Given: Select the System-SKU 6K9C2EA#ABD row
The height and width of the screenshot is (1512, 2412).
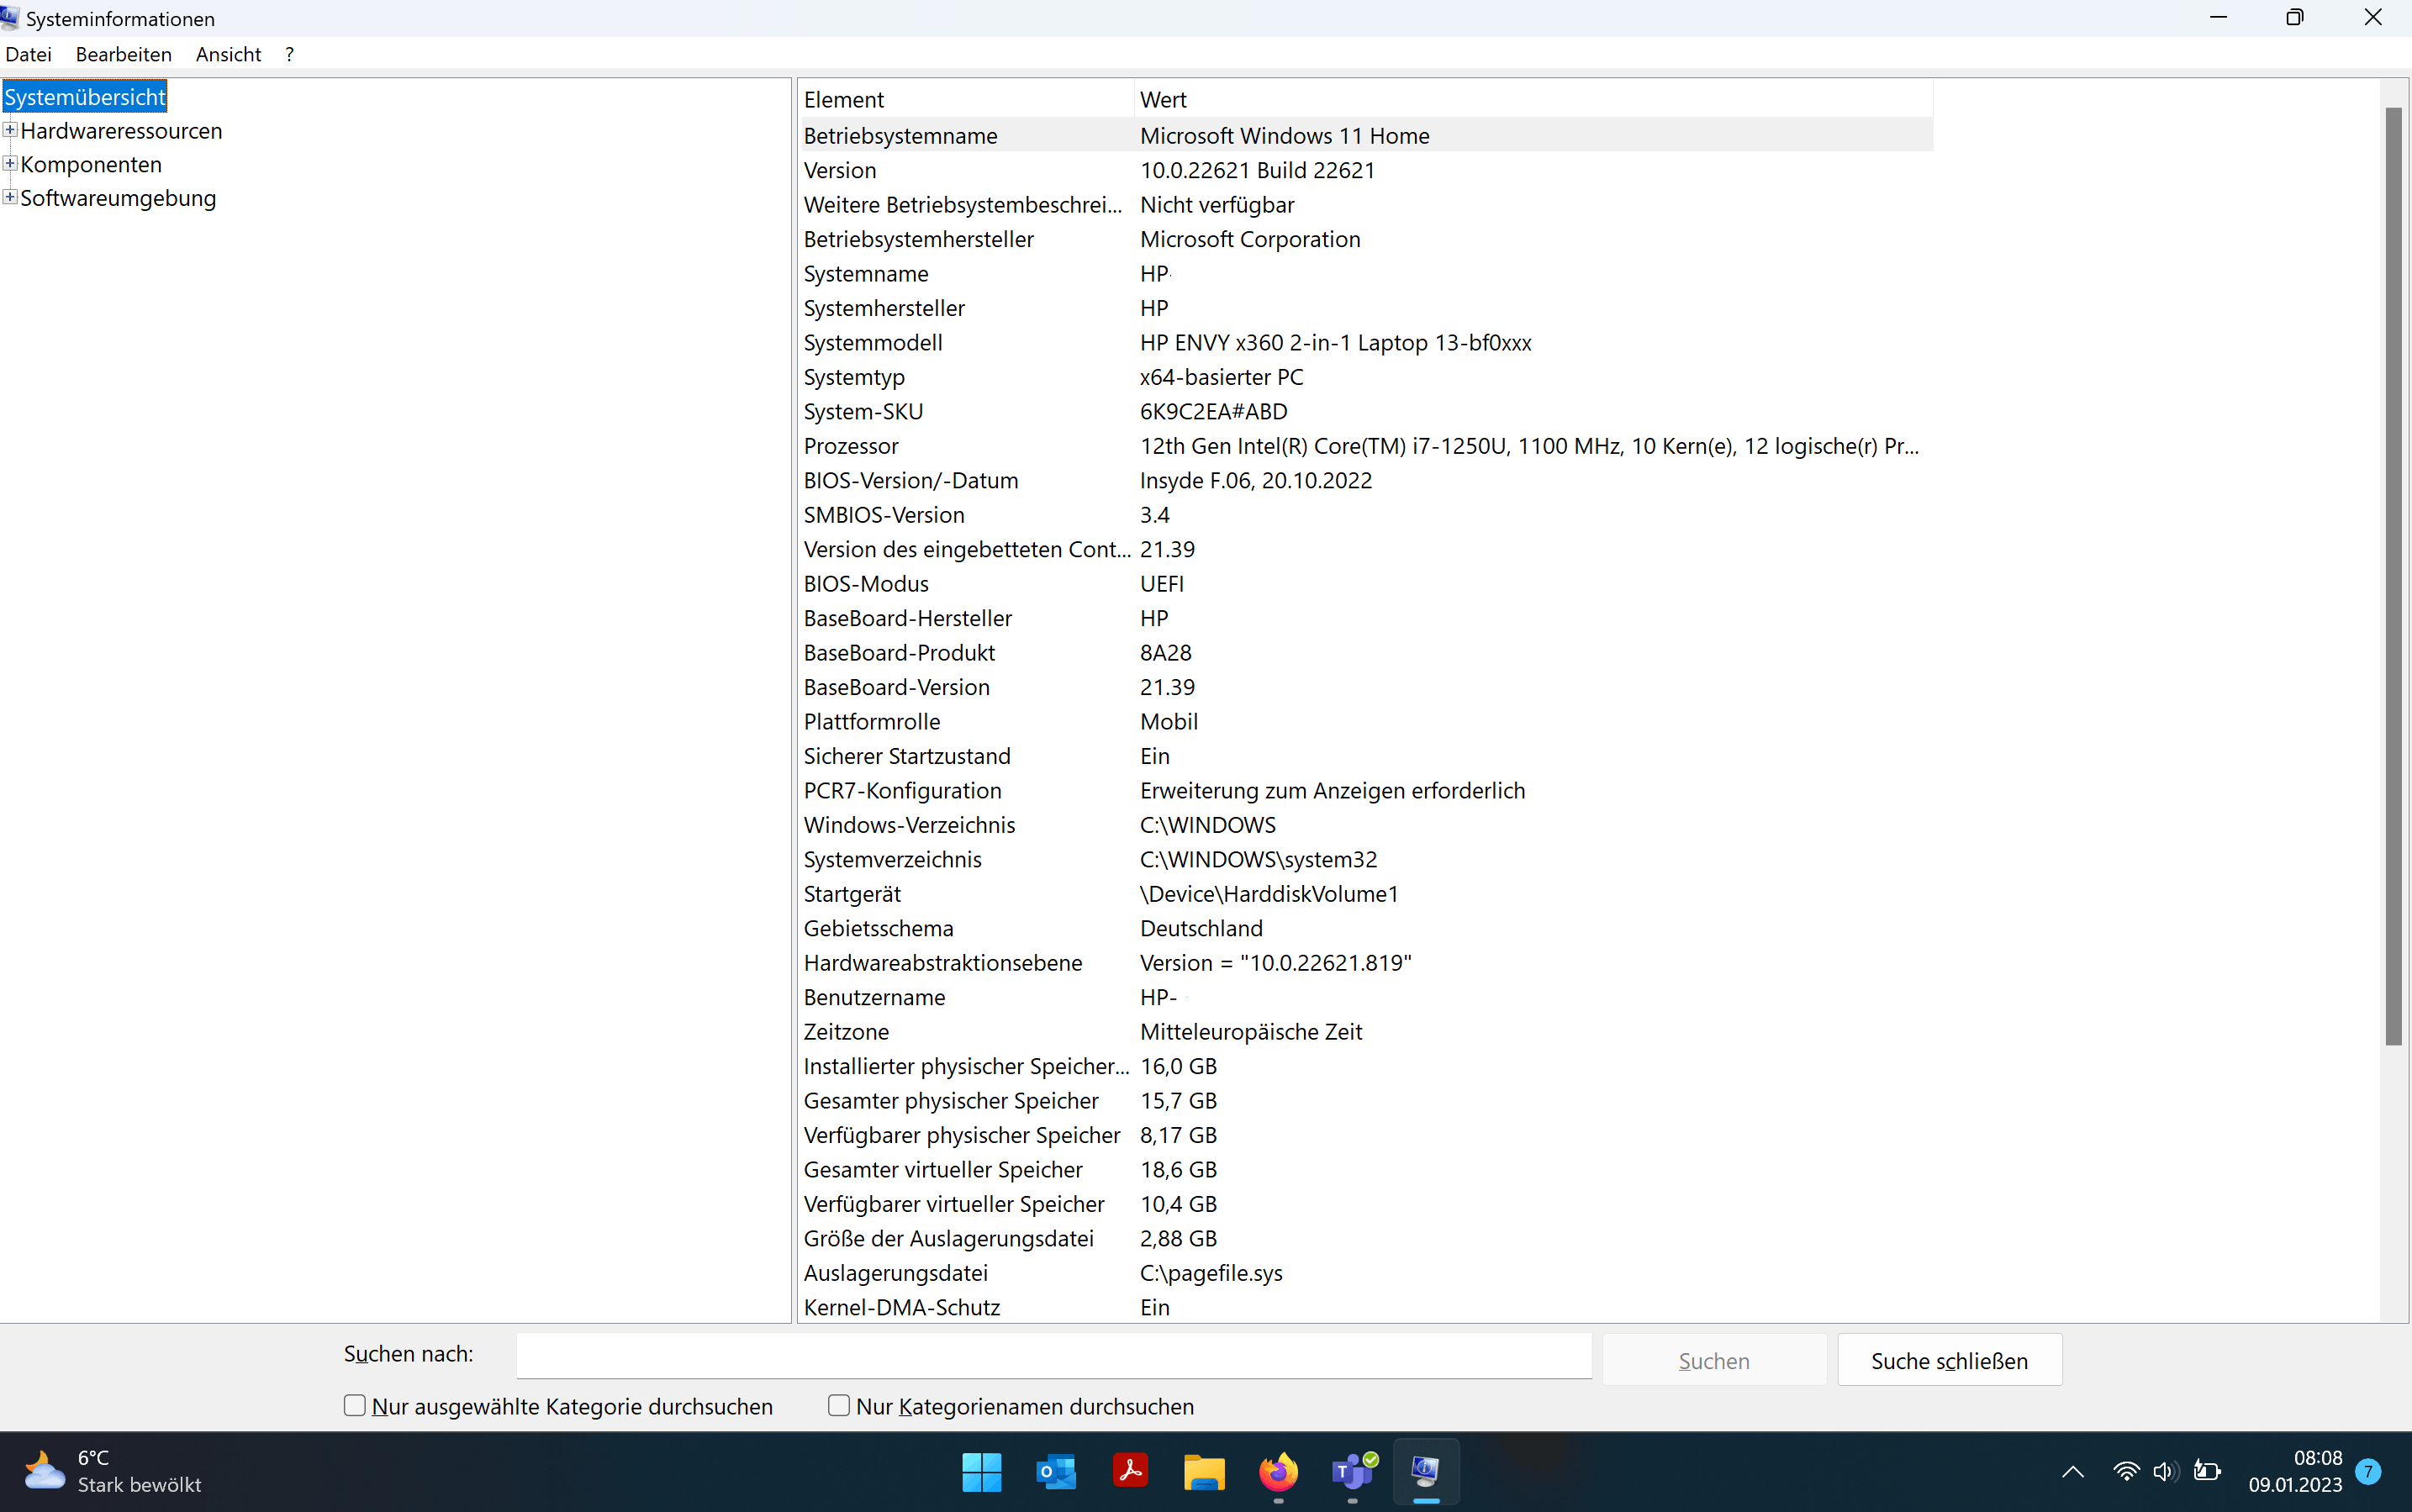Looking at the screenshot, I should (x=1366, y=411).
